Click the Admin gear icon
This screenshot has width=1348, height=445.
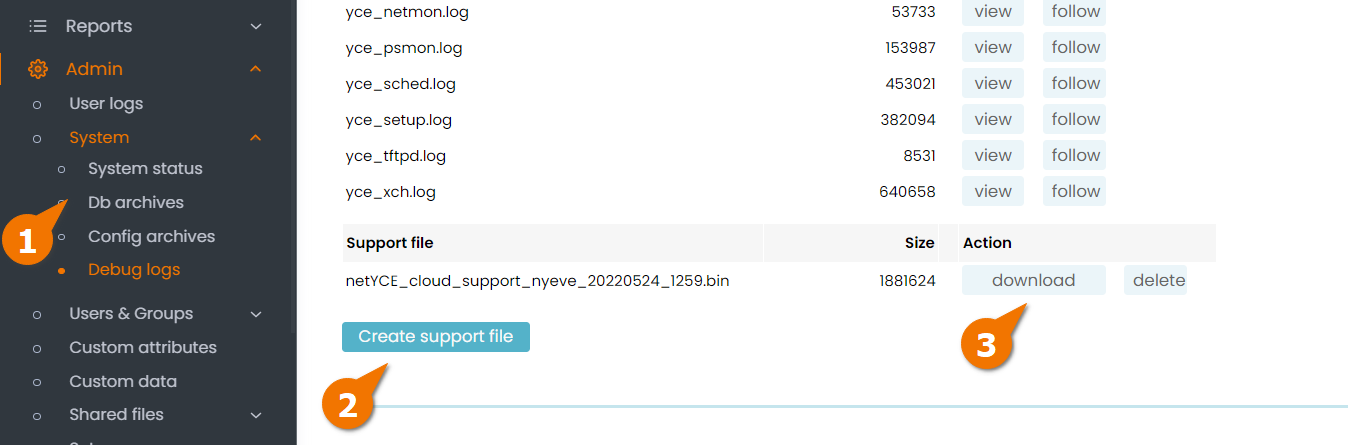click(38, 69)
